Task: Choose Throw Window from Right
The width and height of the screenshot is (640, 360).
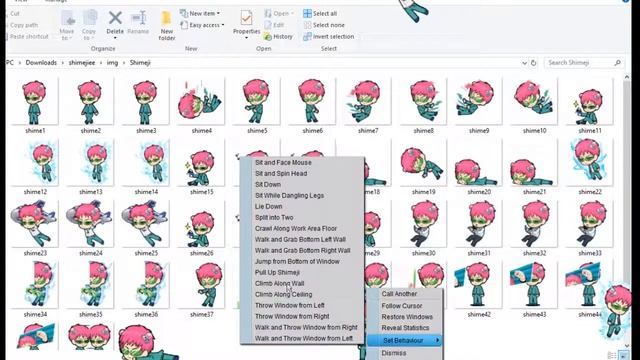Action: pos(292,316)
